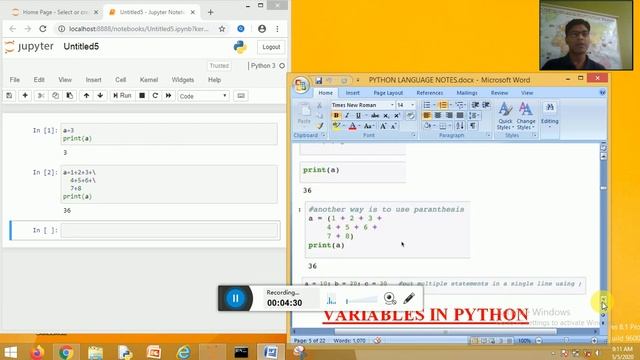This screenshot has width=640, height=360.
Task: Expand the Editing group dropdown
Action: pos(550,116)
